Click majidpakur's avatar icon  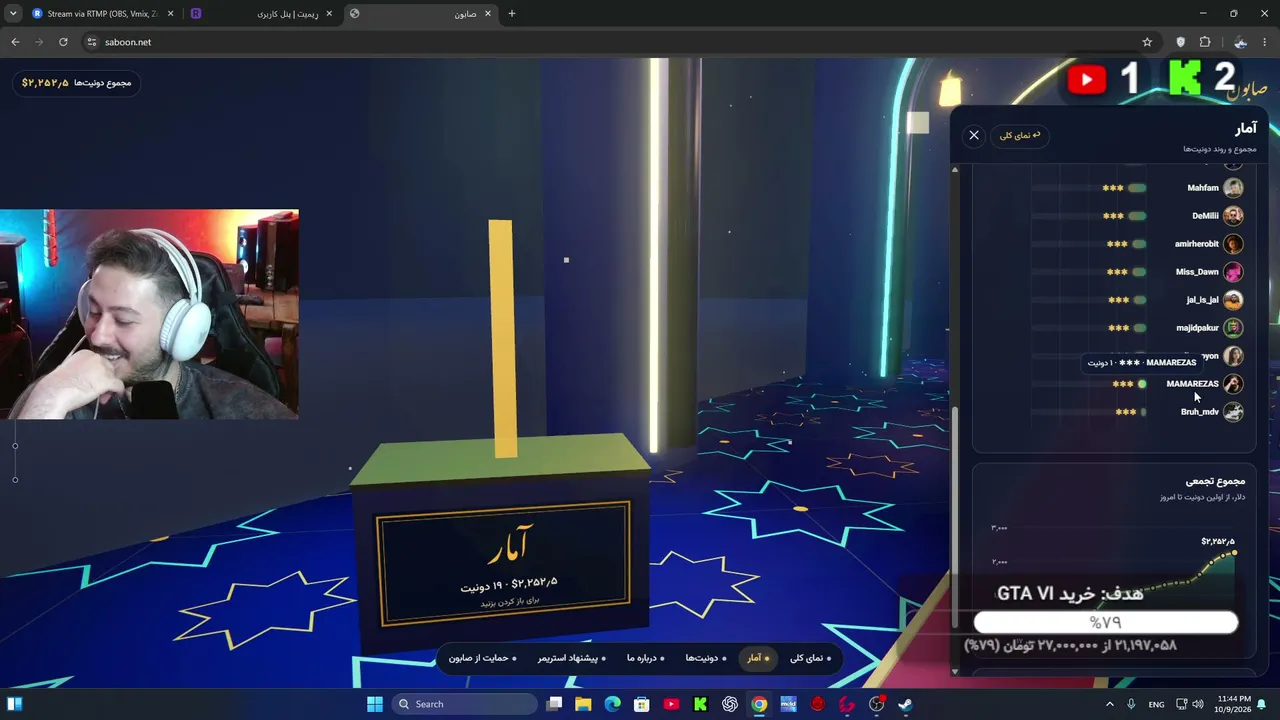click(1233, 328)
